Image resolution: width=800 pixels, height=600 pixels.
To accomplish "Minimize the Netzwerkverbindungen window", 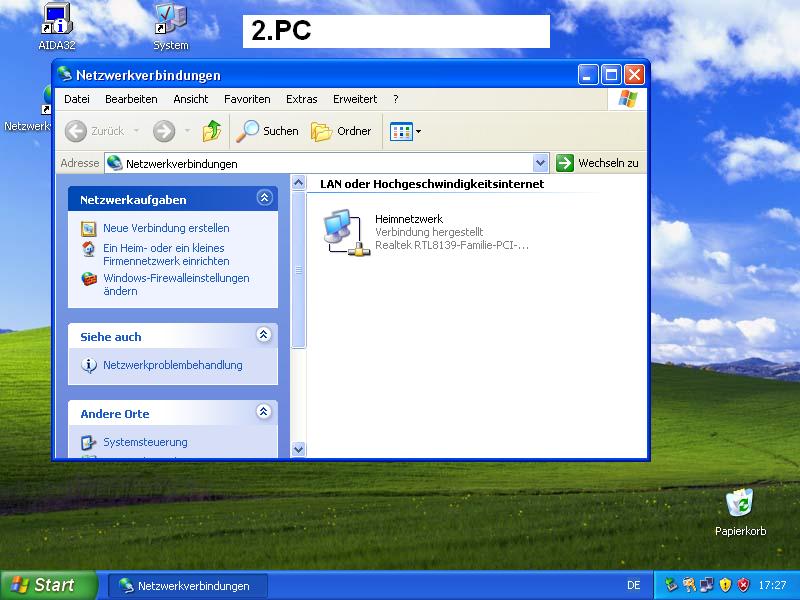I will click(588, 75).
